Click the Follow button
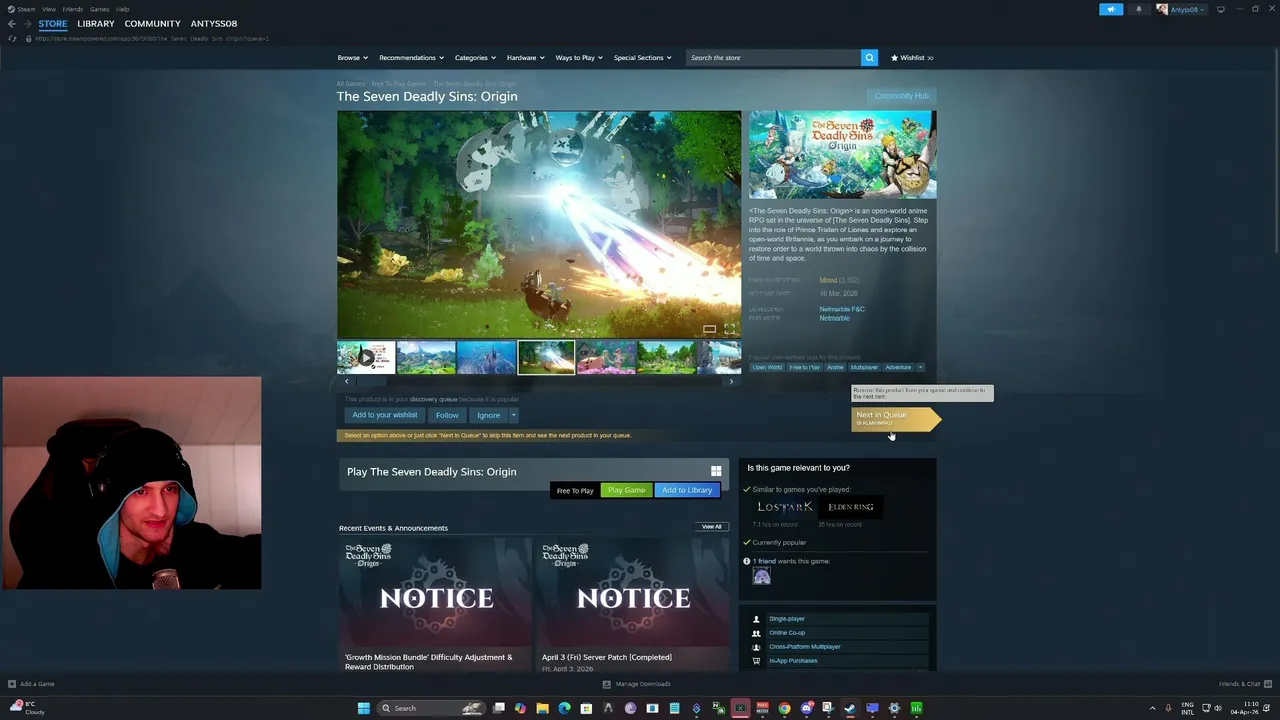Screen dimensions: 1280x720 (x=447, y=415)
